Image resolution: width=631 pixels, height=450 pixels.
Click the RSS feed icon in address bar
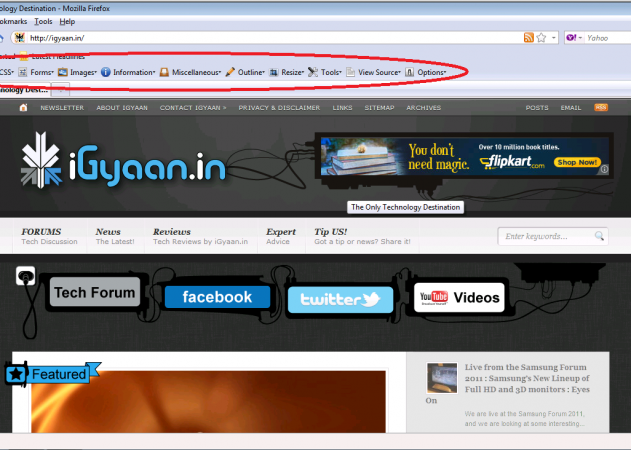pyautogui.click(x=529, y=38)
